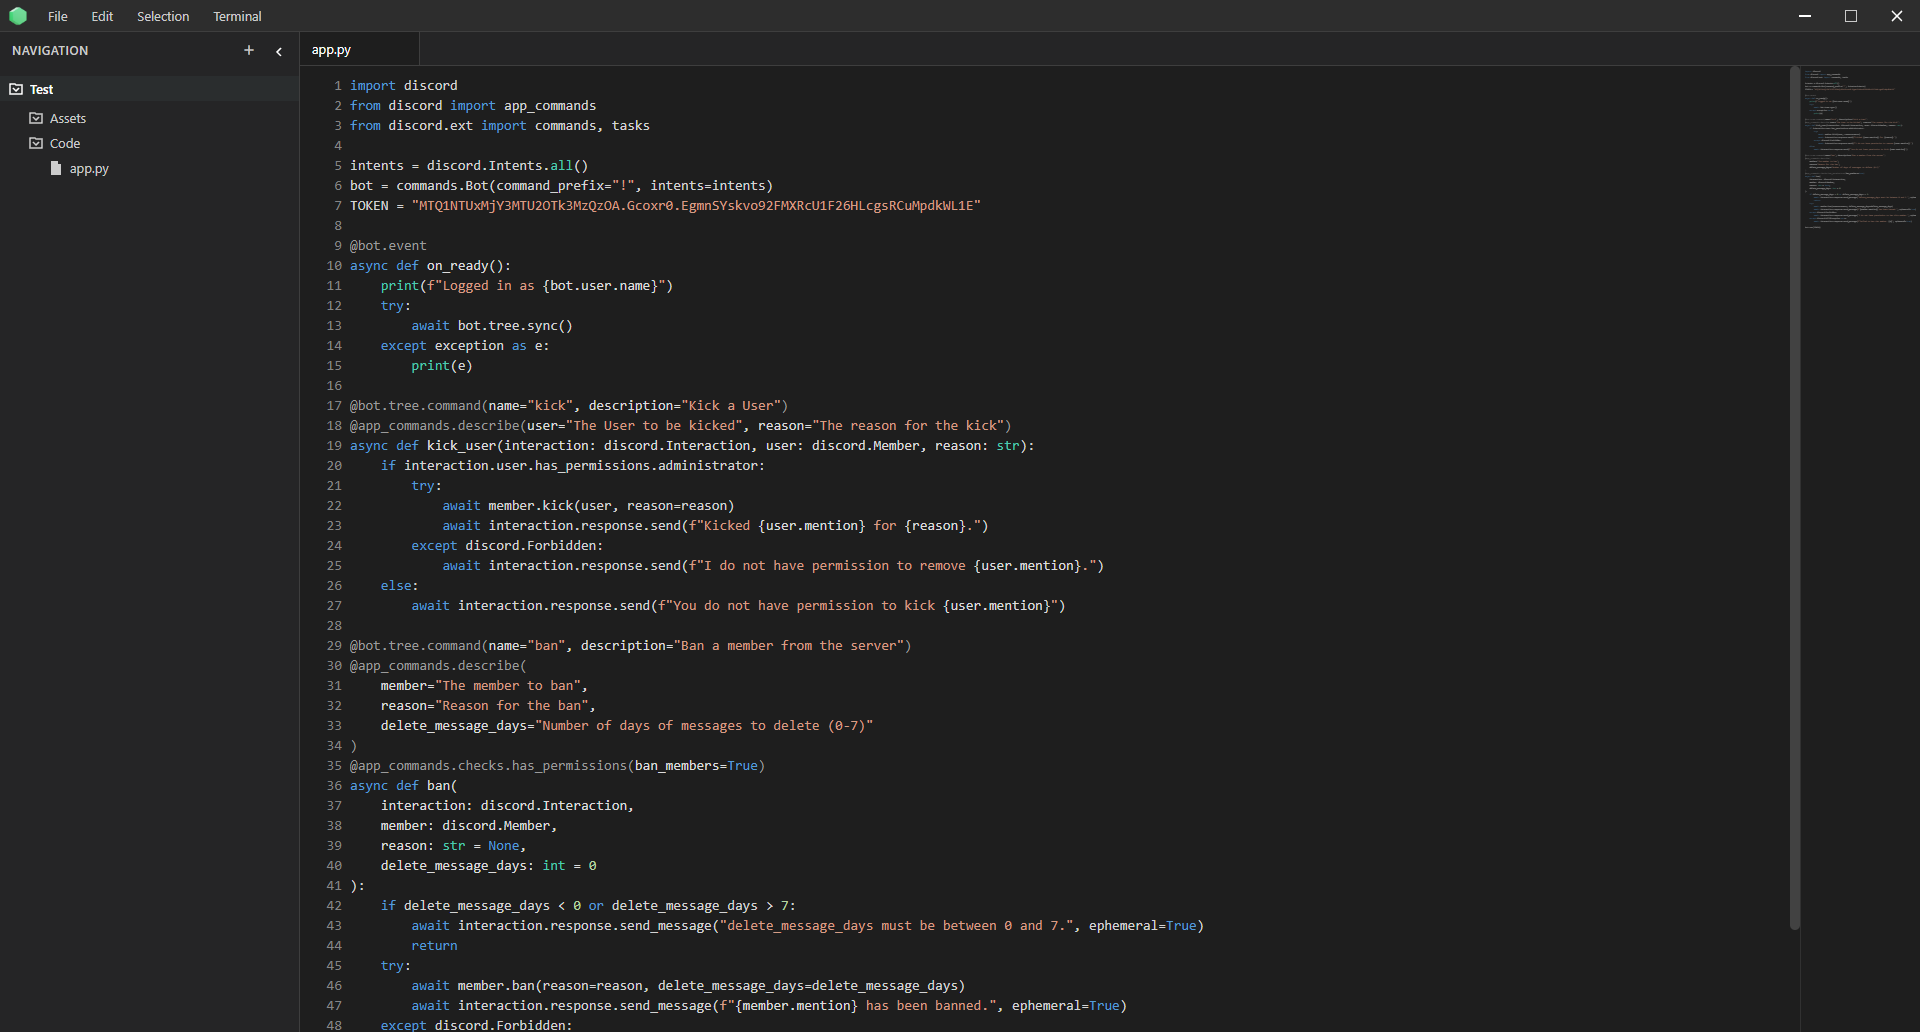Switch to the app.py editor tab
The width and height of the screenshot is (1920, 1032).
331,49
